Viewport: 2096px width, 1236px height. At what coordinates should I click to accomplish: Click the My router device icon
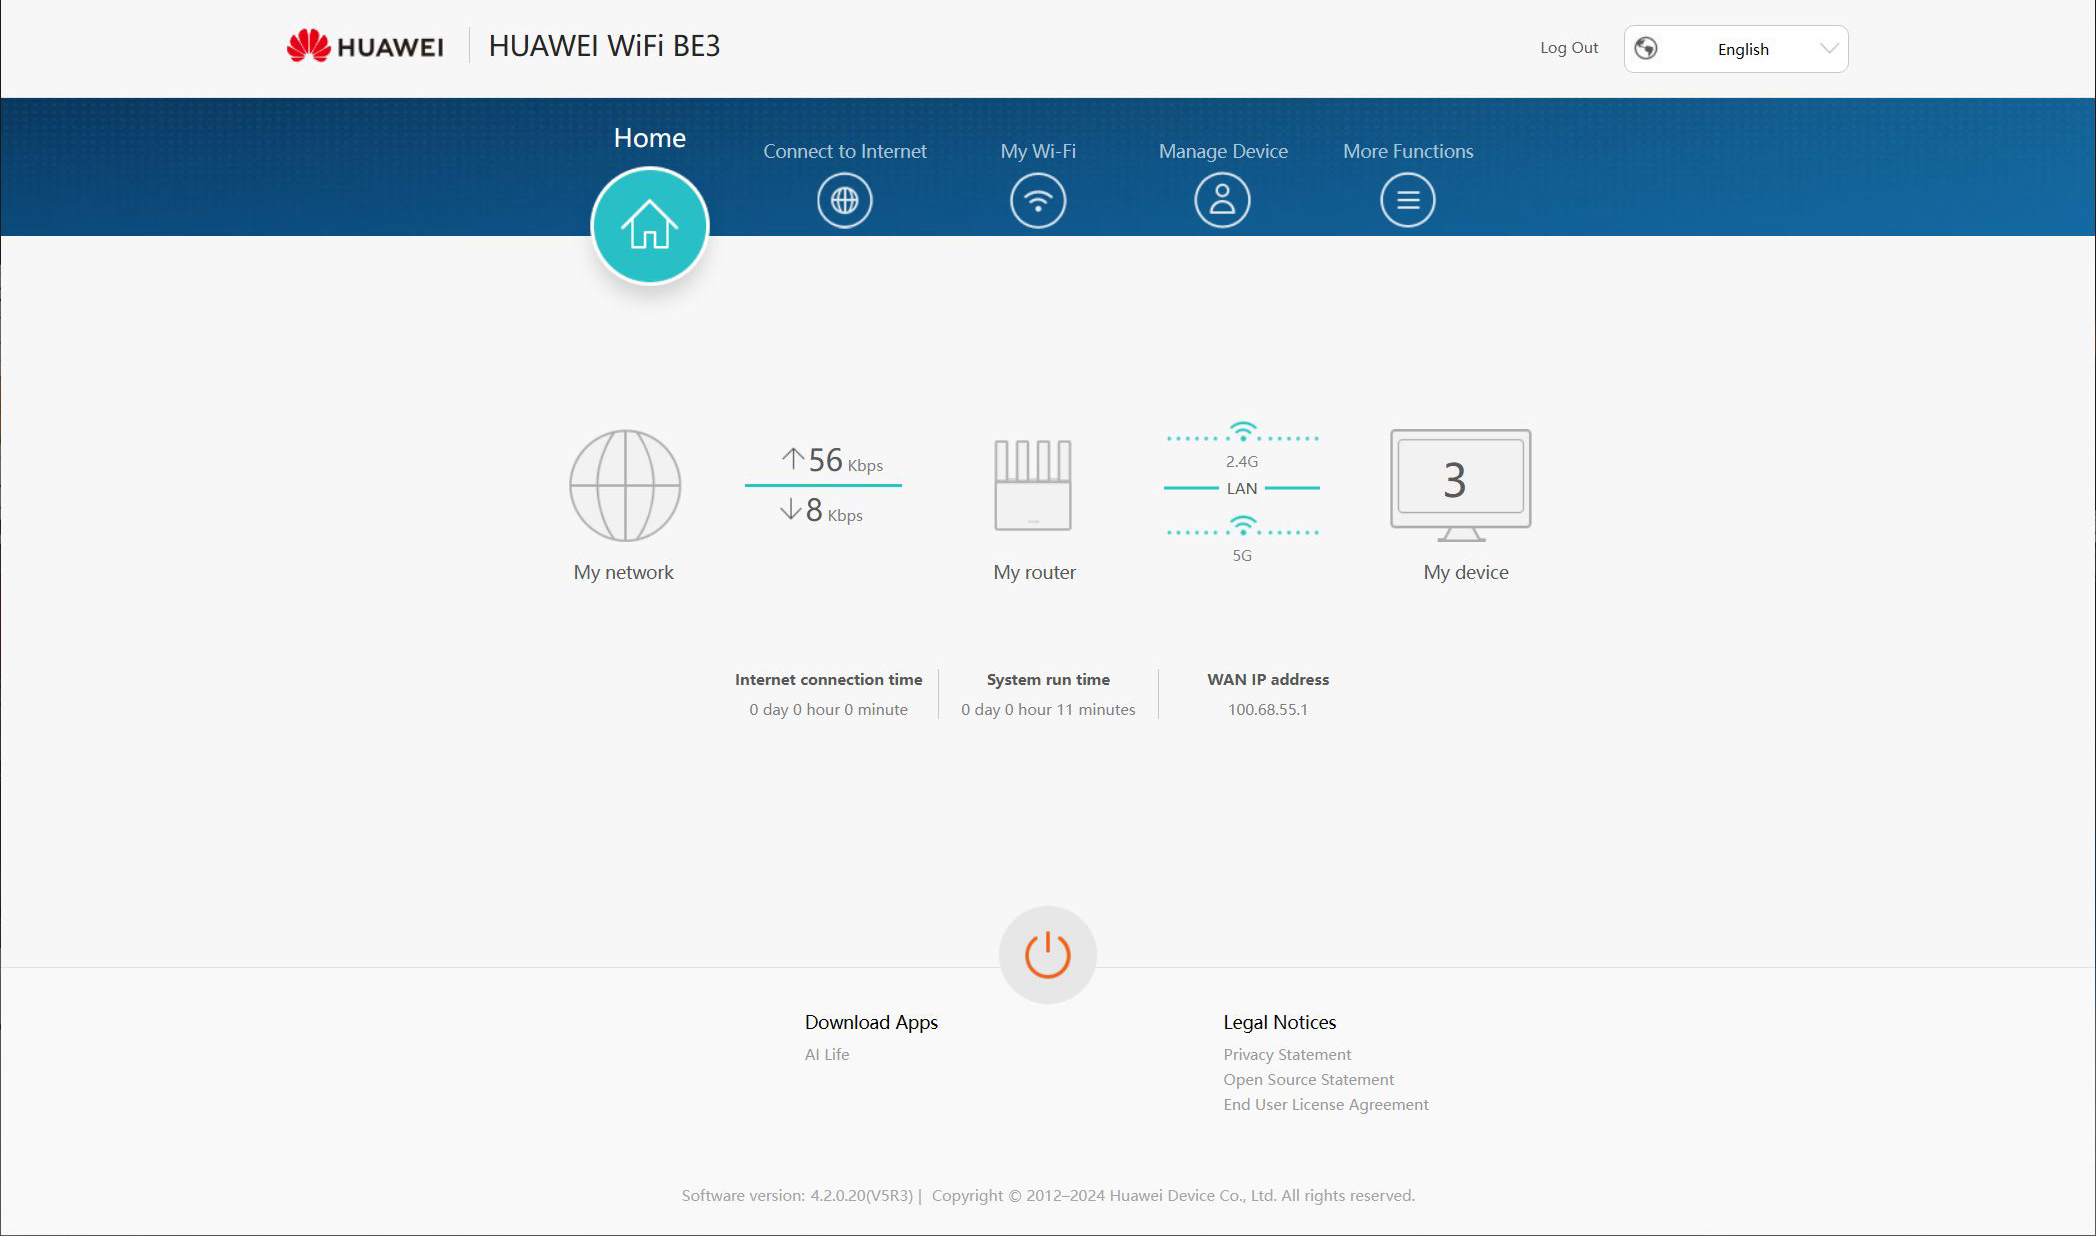[1033, 485]
